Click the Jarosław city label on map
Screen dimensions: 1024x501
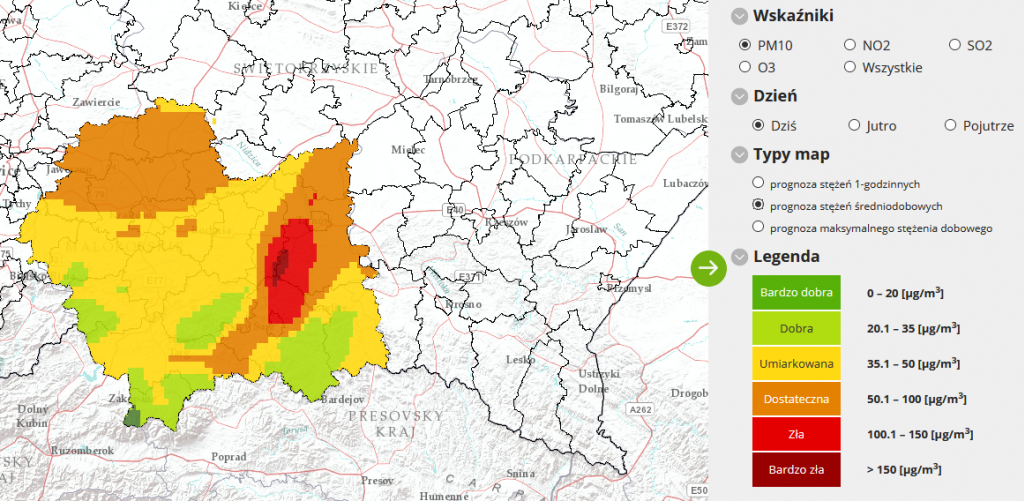coord(587,230)
